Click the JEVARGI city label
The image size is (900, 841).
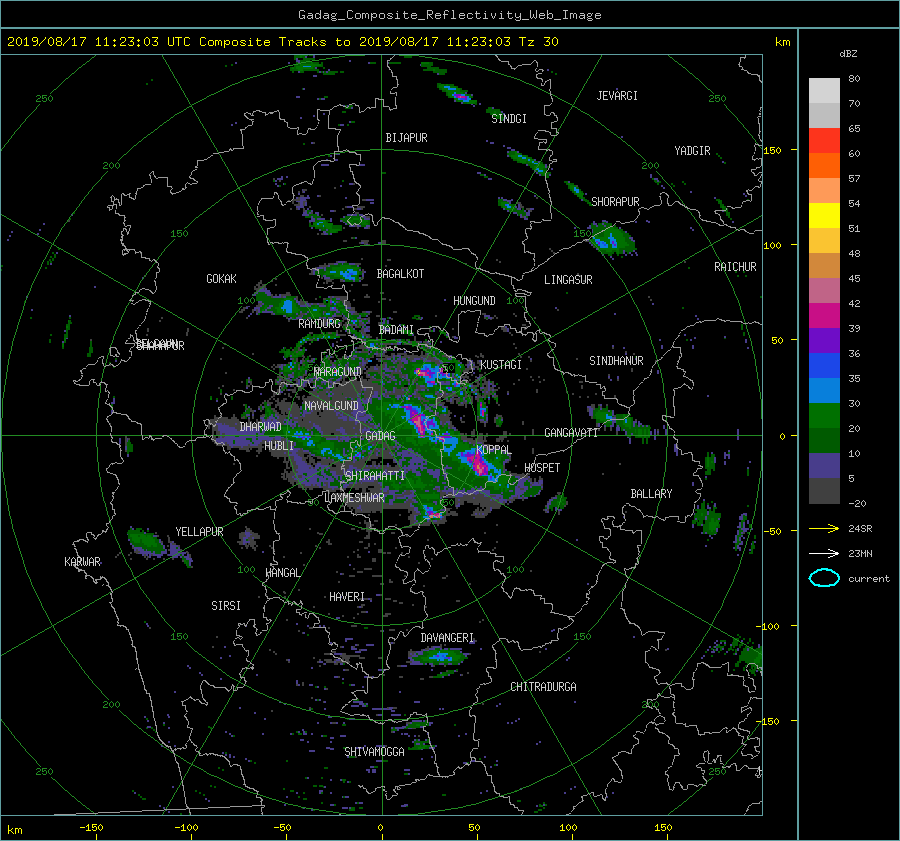(x=617, y=96)
